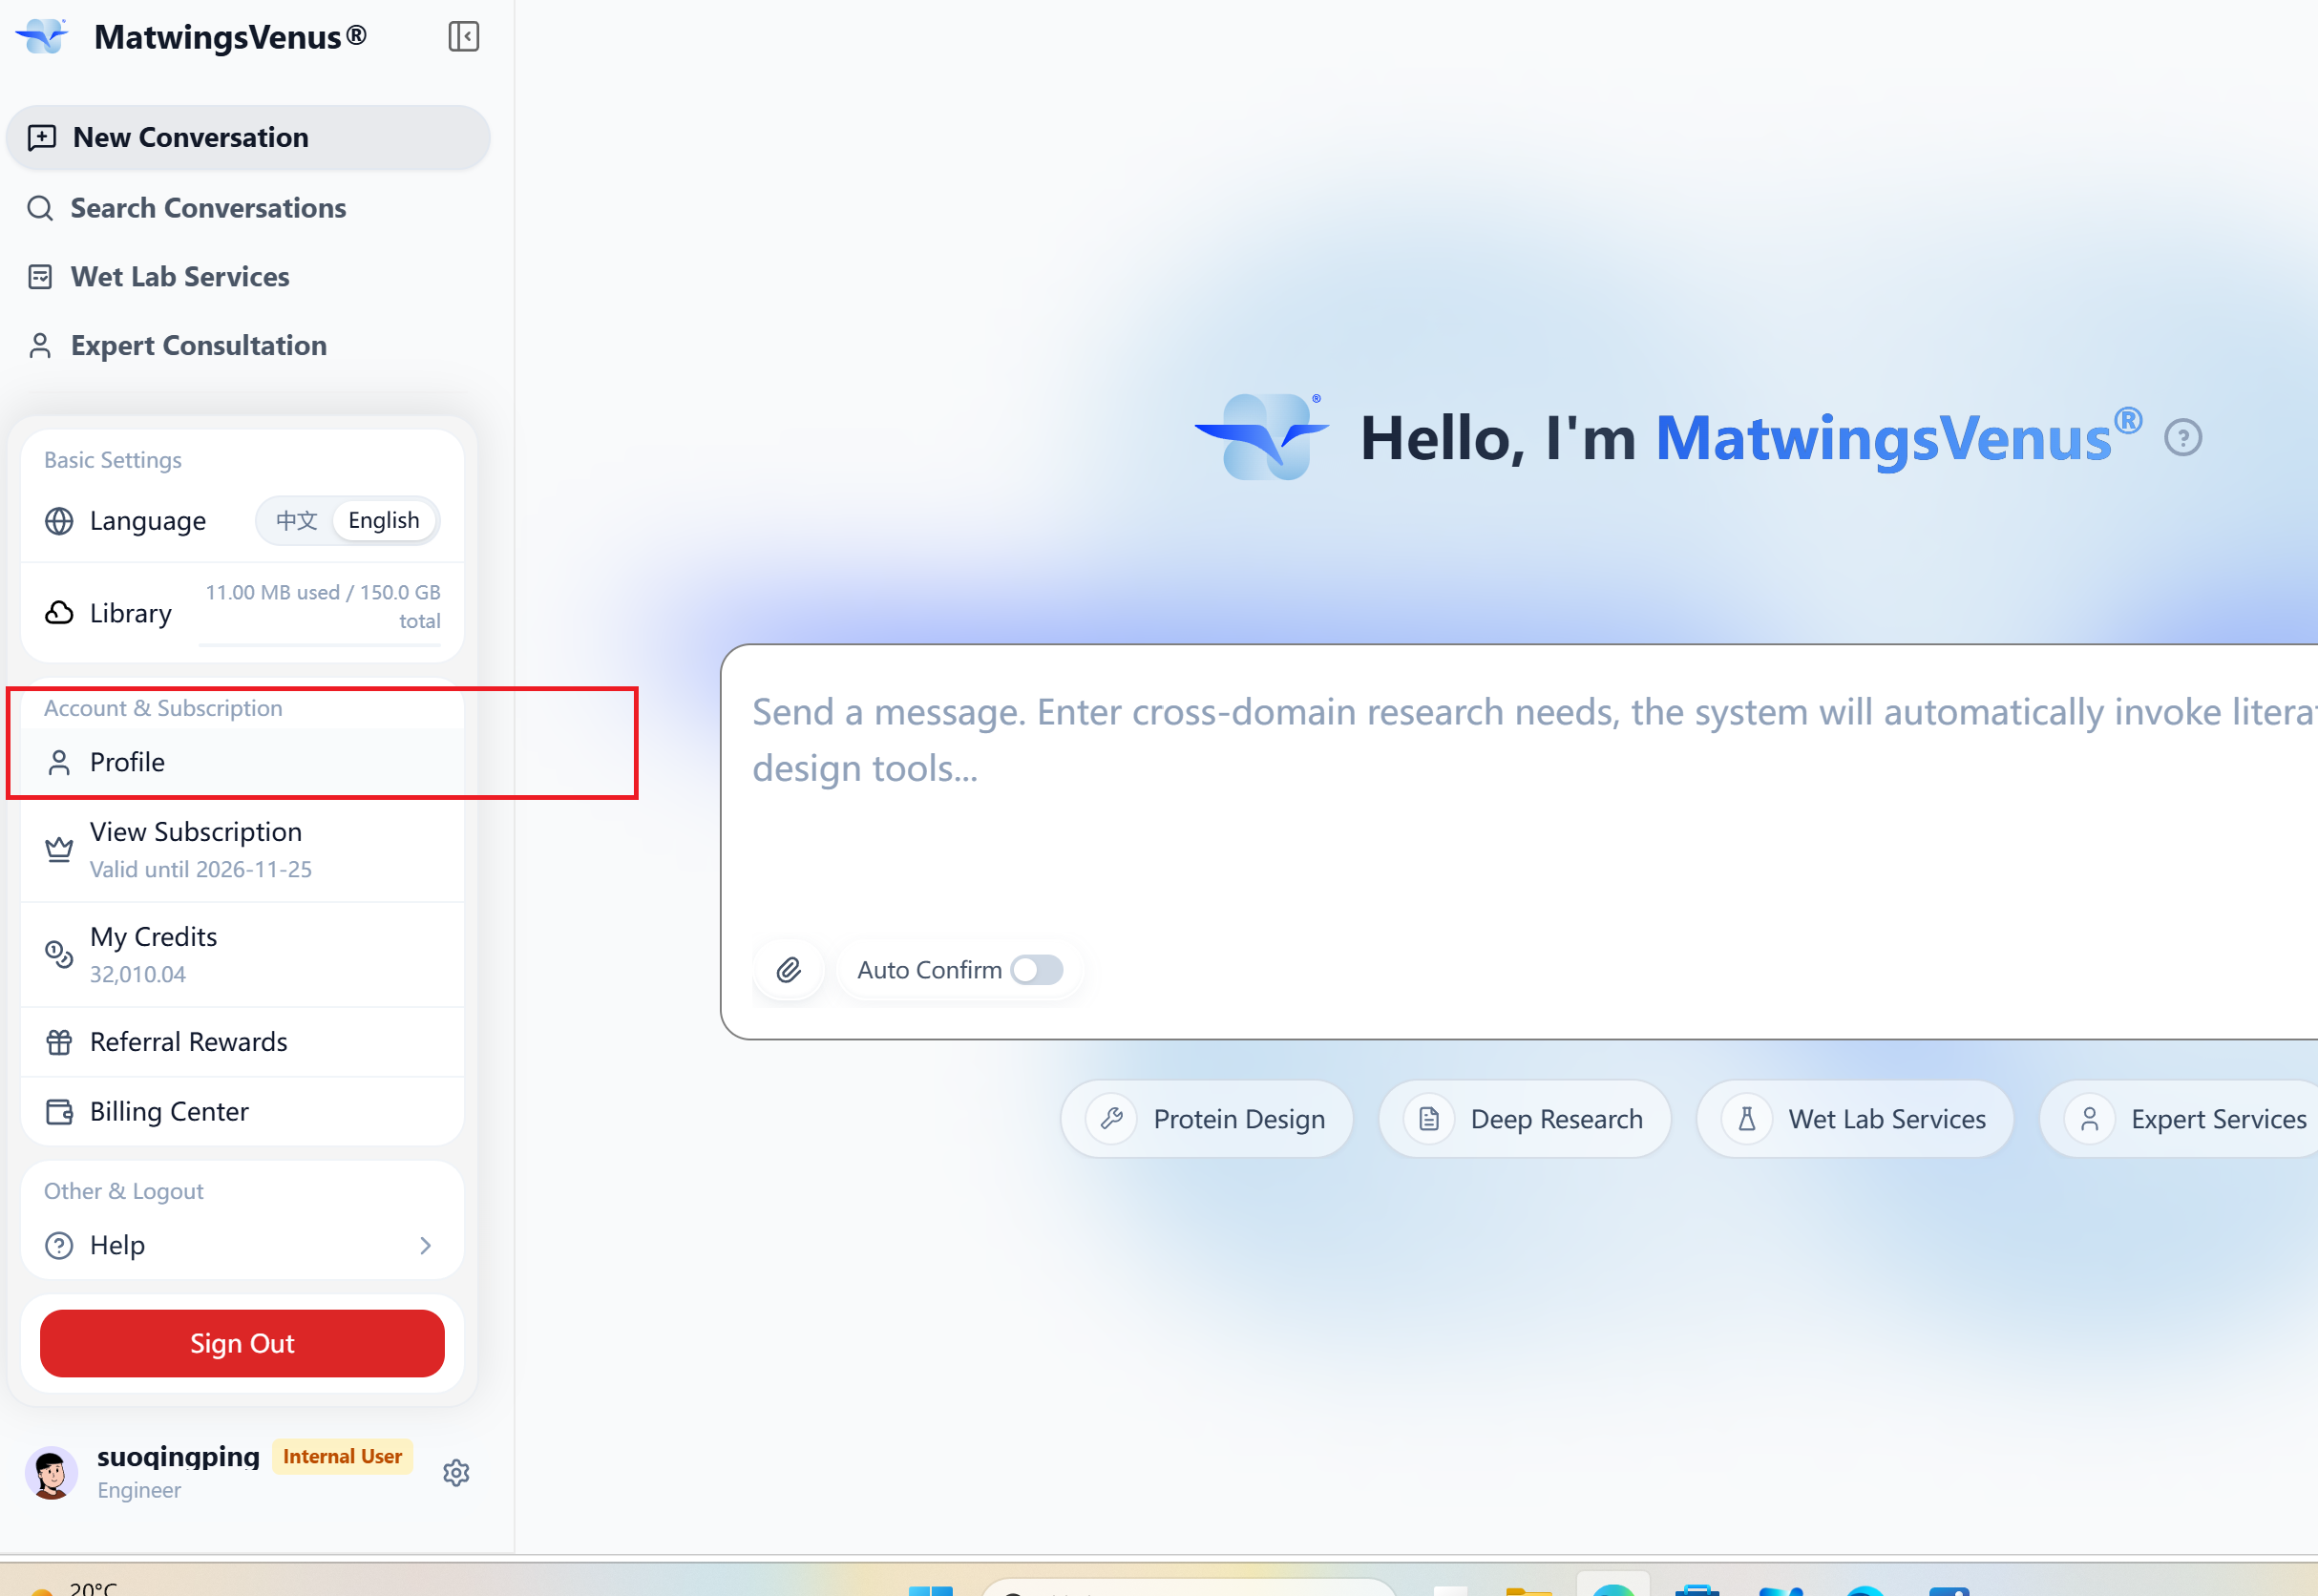Open My Credits
Image resolution: width=2318 pixels, height=1596 pixels.
point(242,955)
